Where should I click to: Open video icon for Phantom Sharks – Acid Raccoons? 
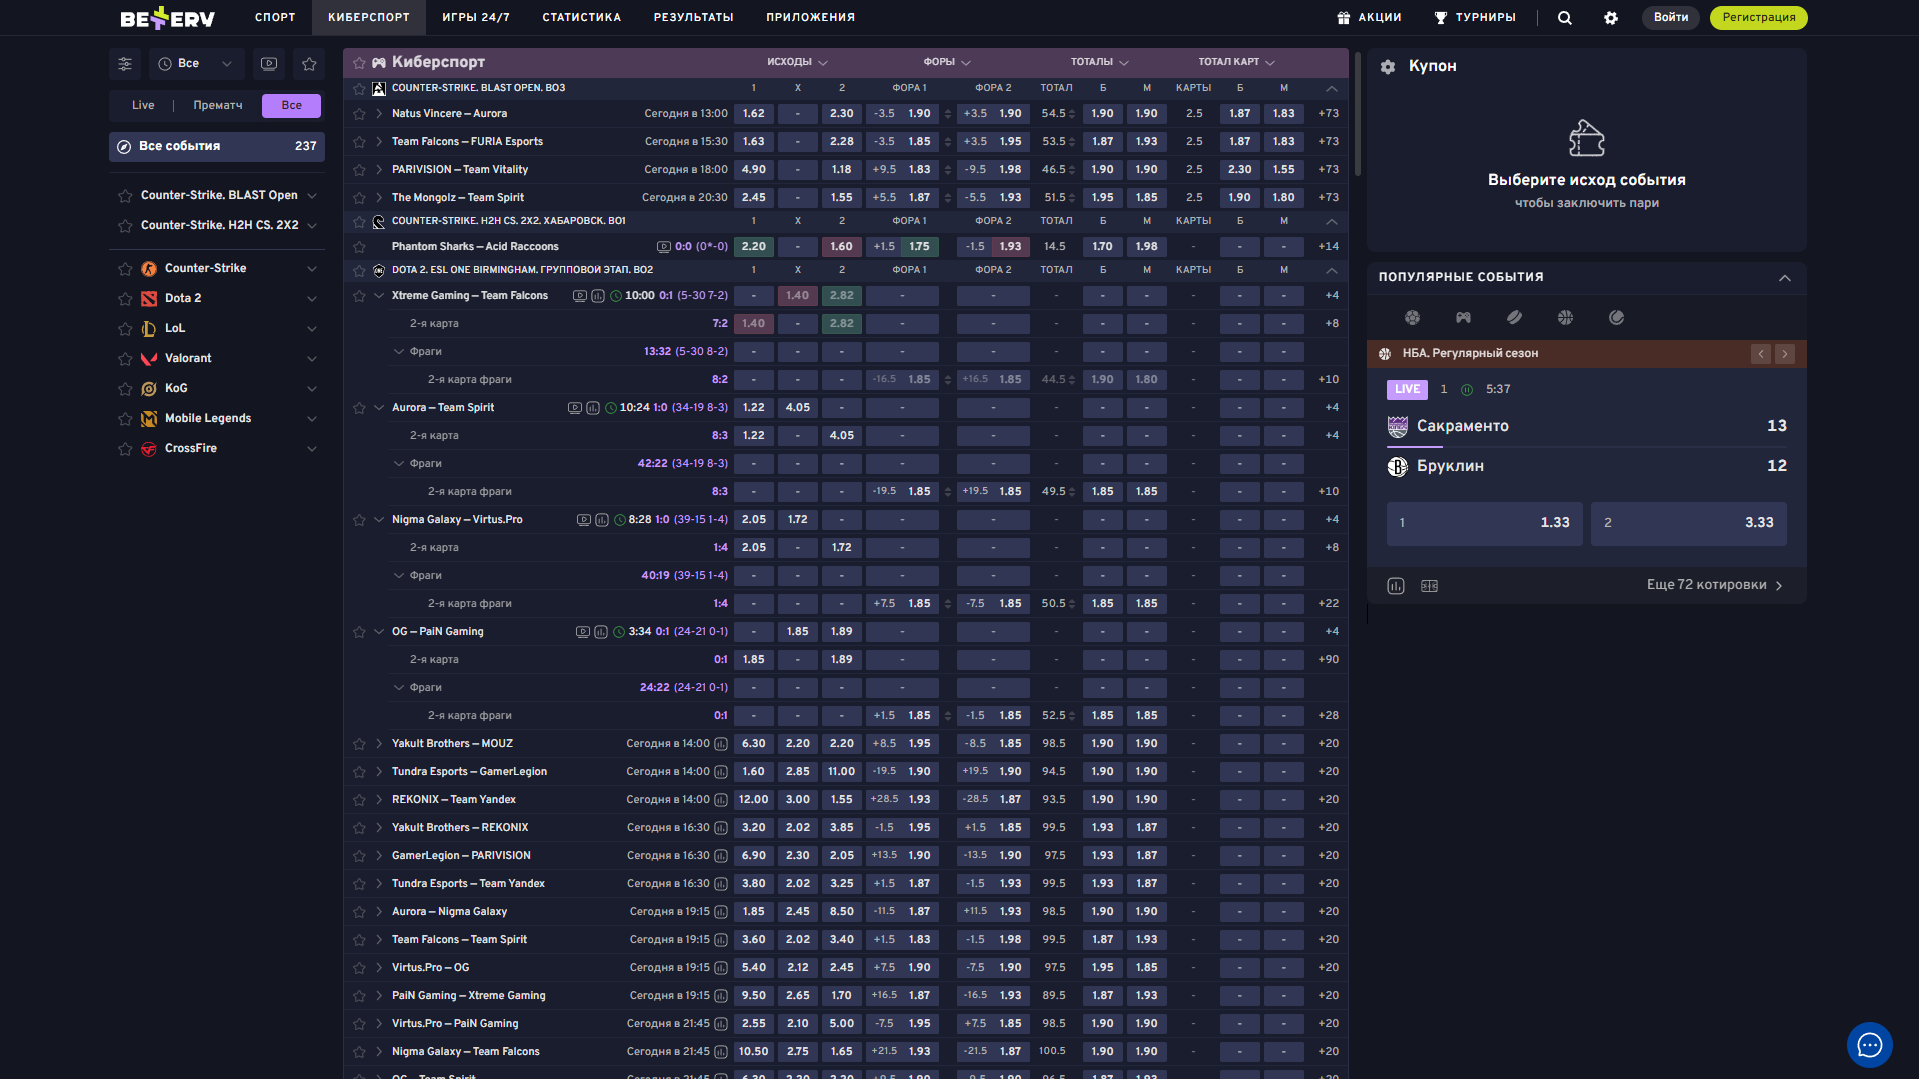(663, 247)
